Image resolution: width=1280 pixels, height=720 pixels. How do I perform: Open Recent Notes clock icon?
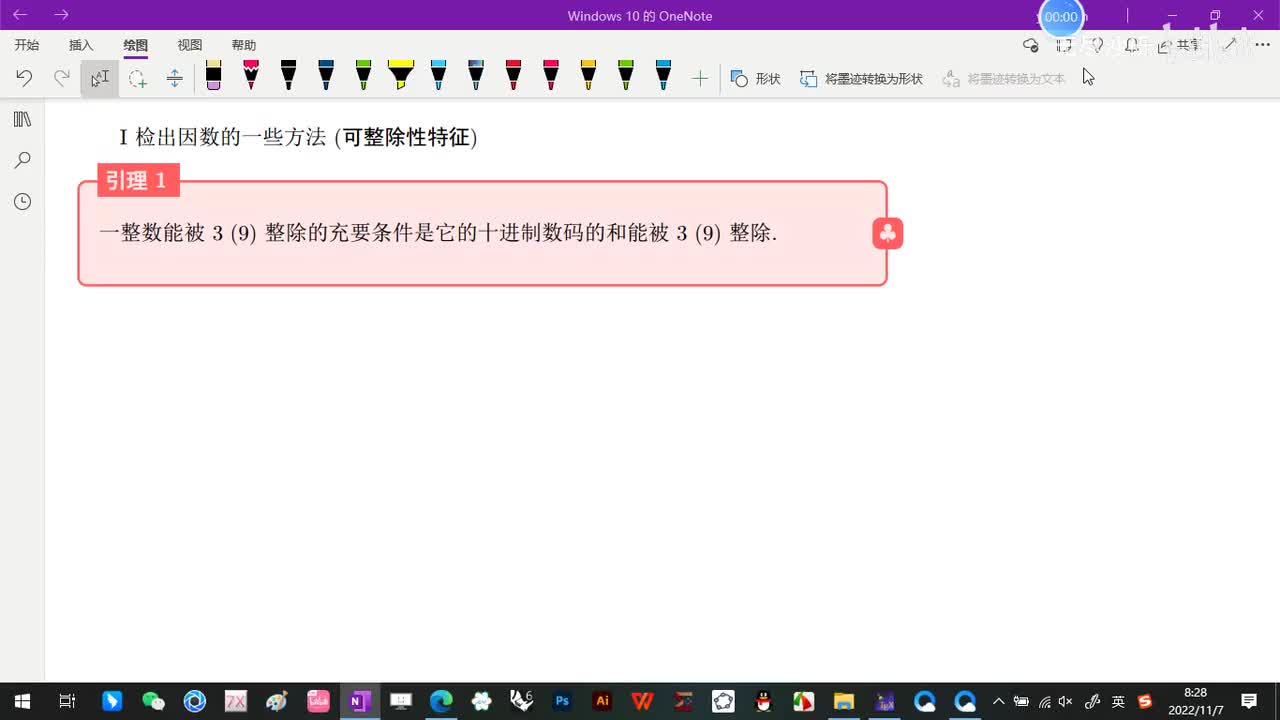(x=22, y=202)
